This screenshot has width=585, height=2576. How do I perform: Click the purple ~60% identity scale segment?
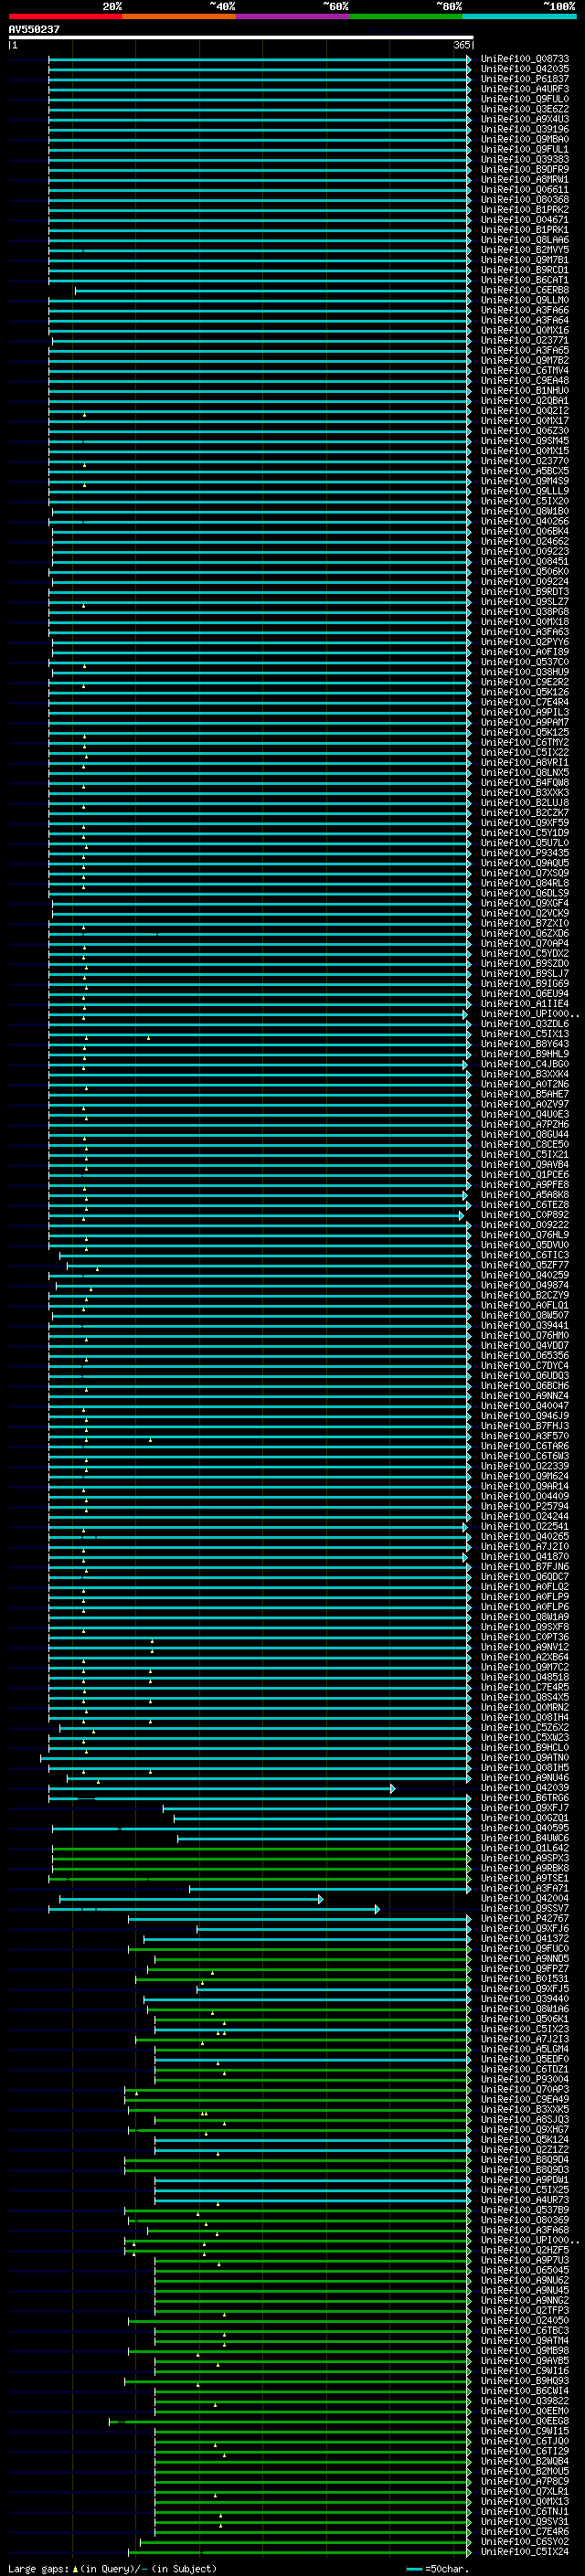pyautogui.click(x=293, y=16)
